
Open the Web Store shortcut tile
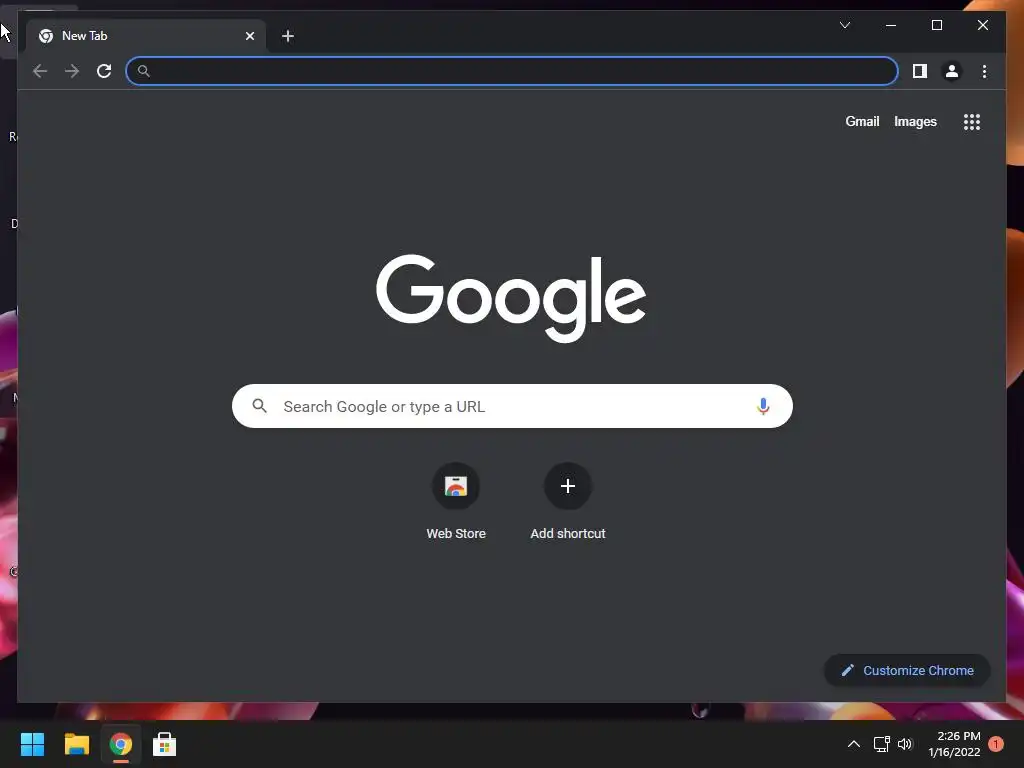456,502
